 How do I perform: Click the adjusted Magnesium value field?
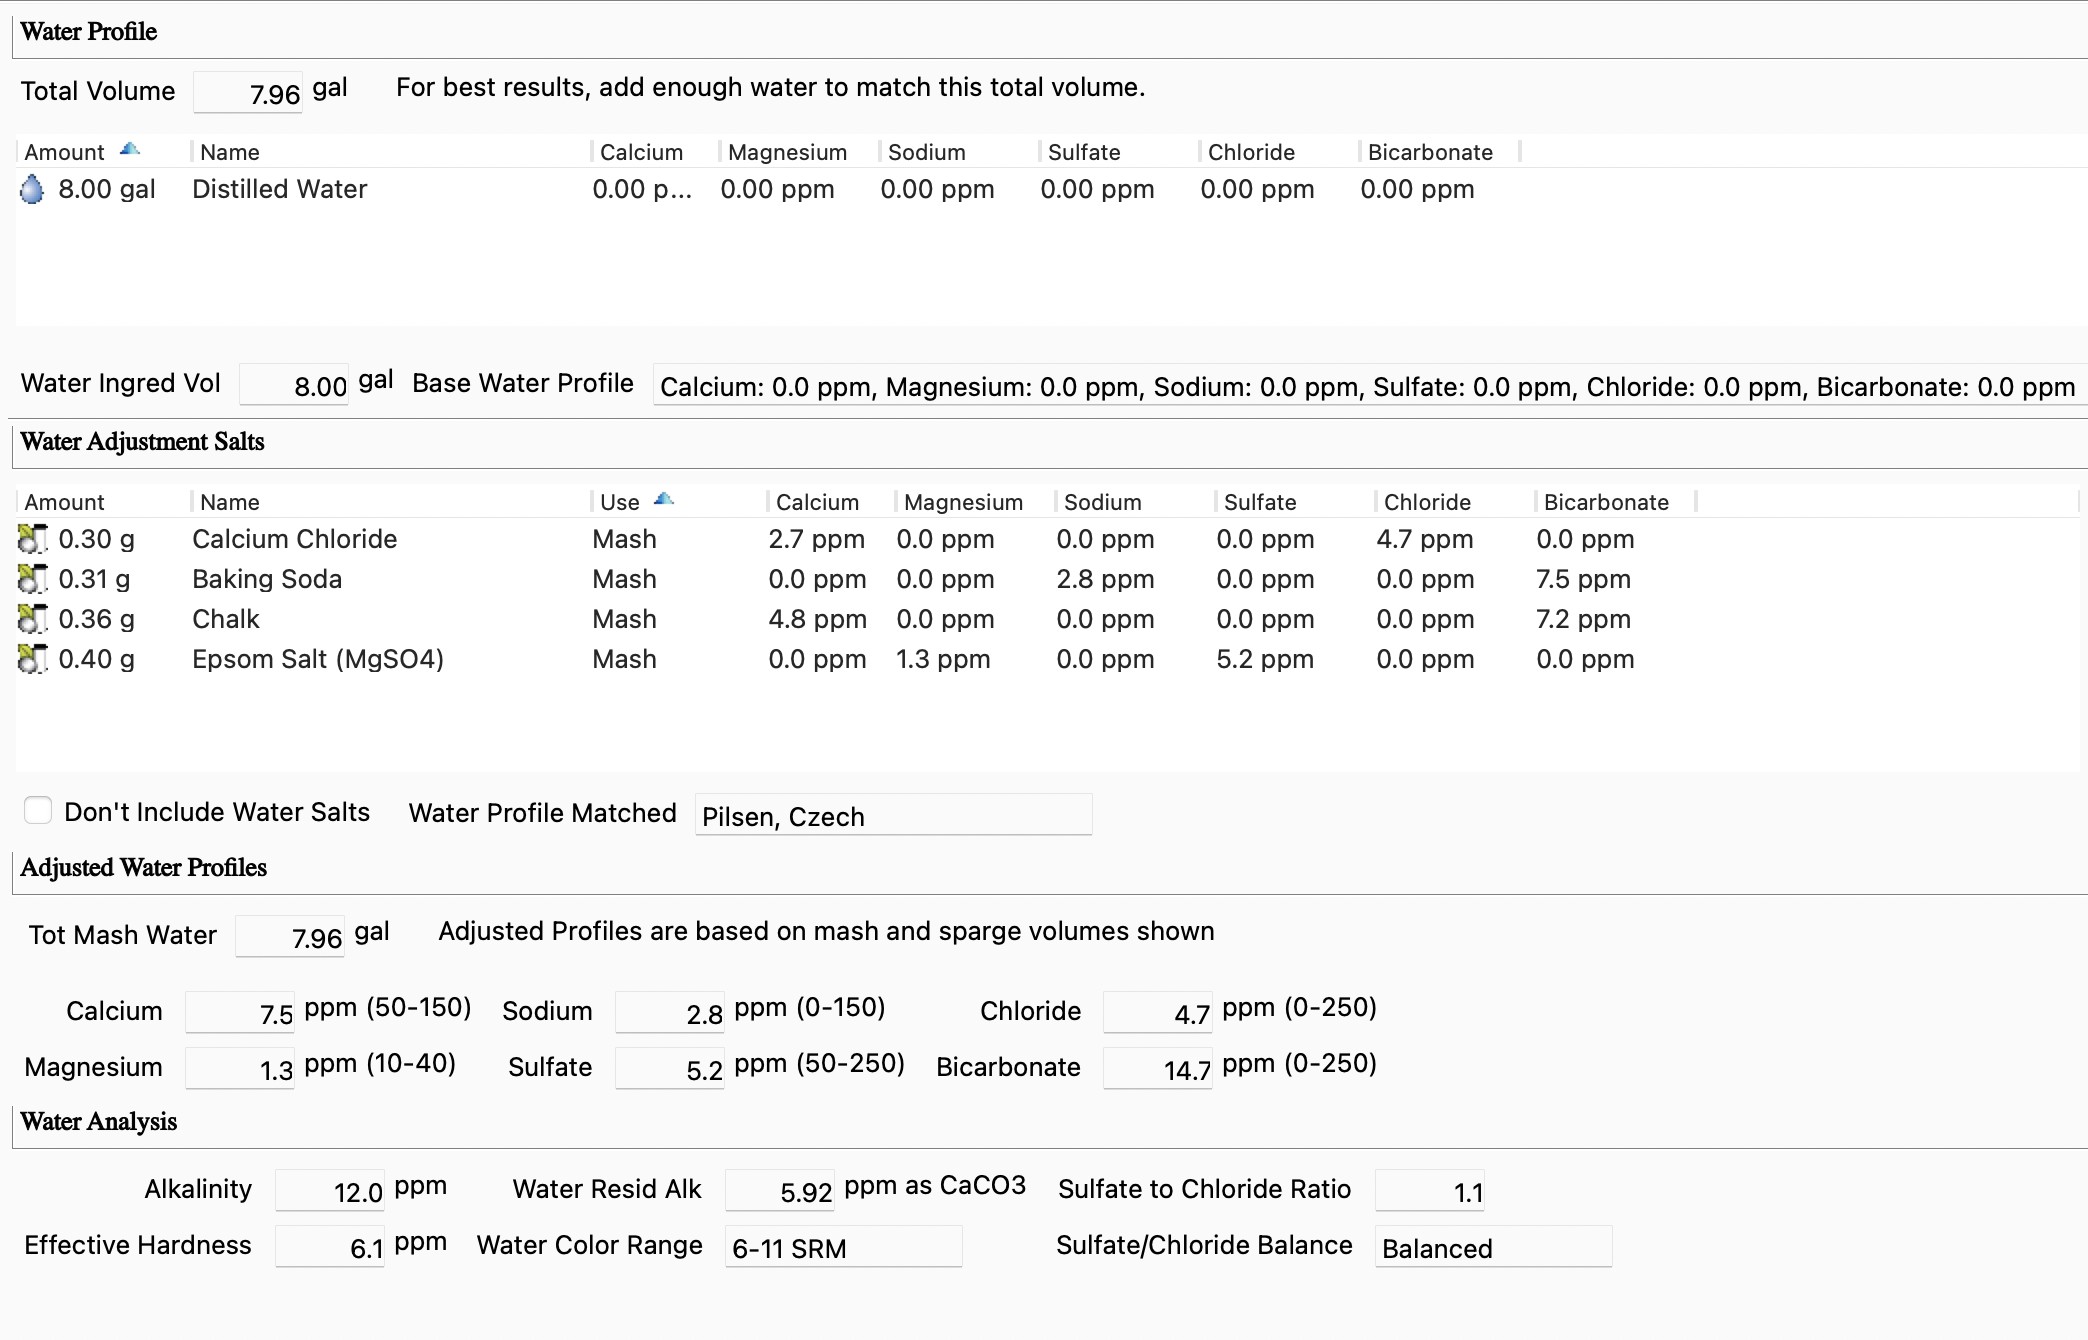pos(240,1069)
